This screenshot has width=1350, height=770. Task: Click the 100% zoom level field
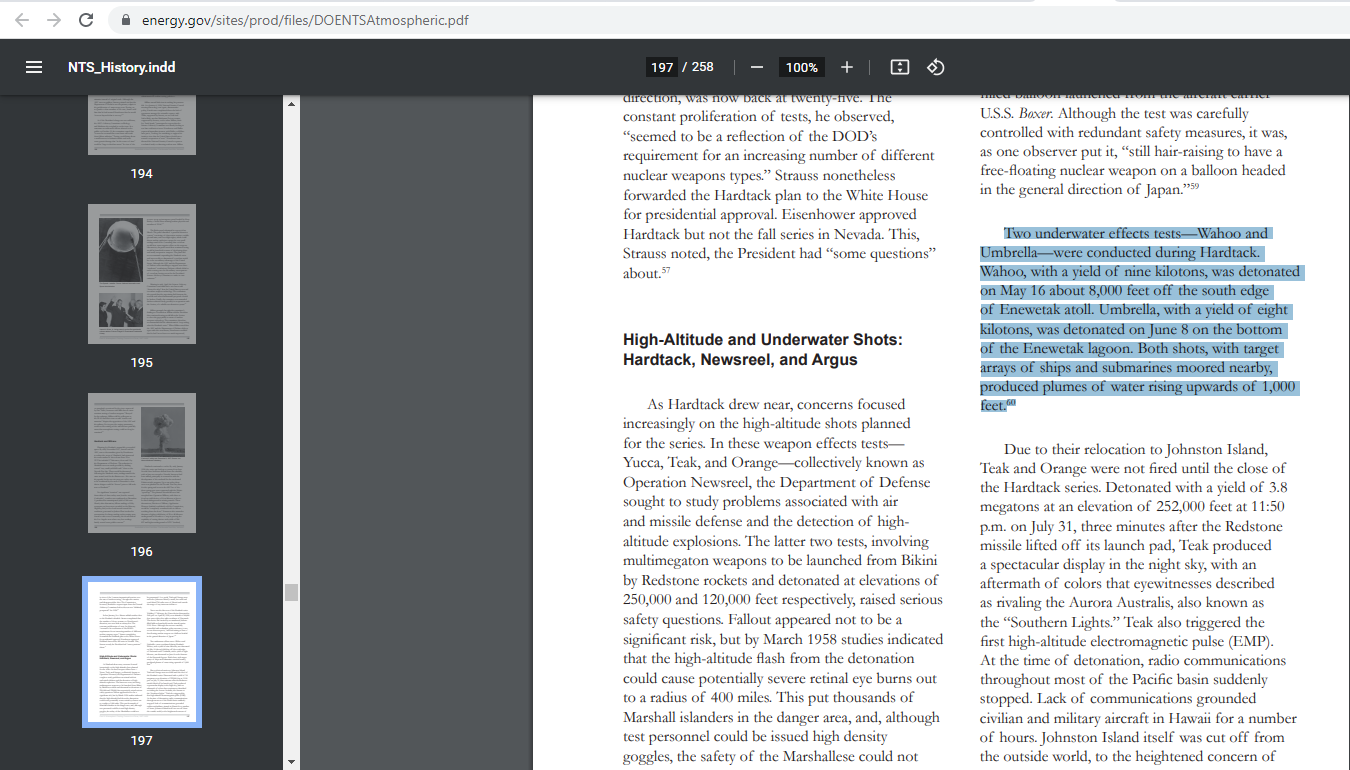[801, 67]
